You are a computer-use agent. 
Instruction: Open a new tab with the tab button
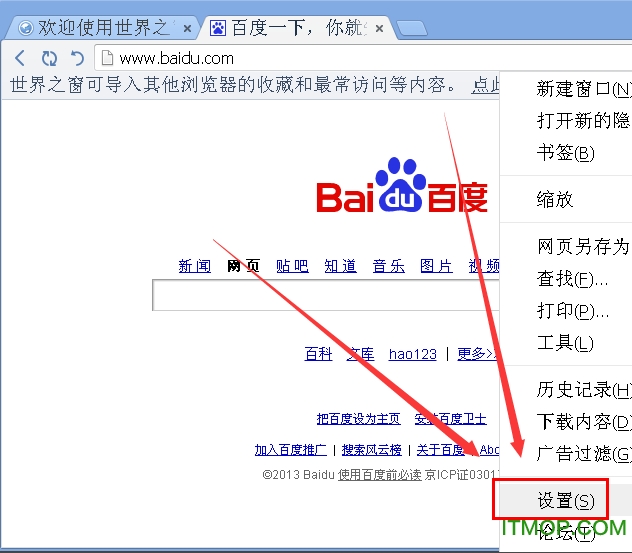pos(411,28)
